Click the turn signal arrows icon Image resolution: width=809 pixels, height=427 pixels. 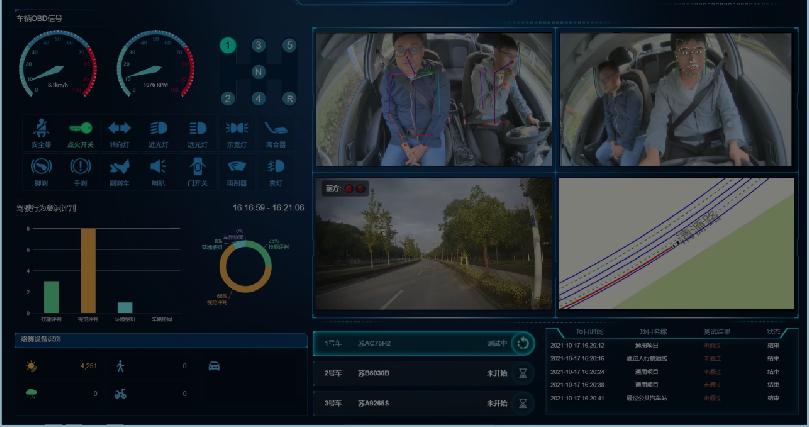[x=120, y=129]
